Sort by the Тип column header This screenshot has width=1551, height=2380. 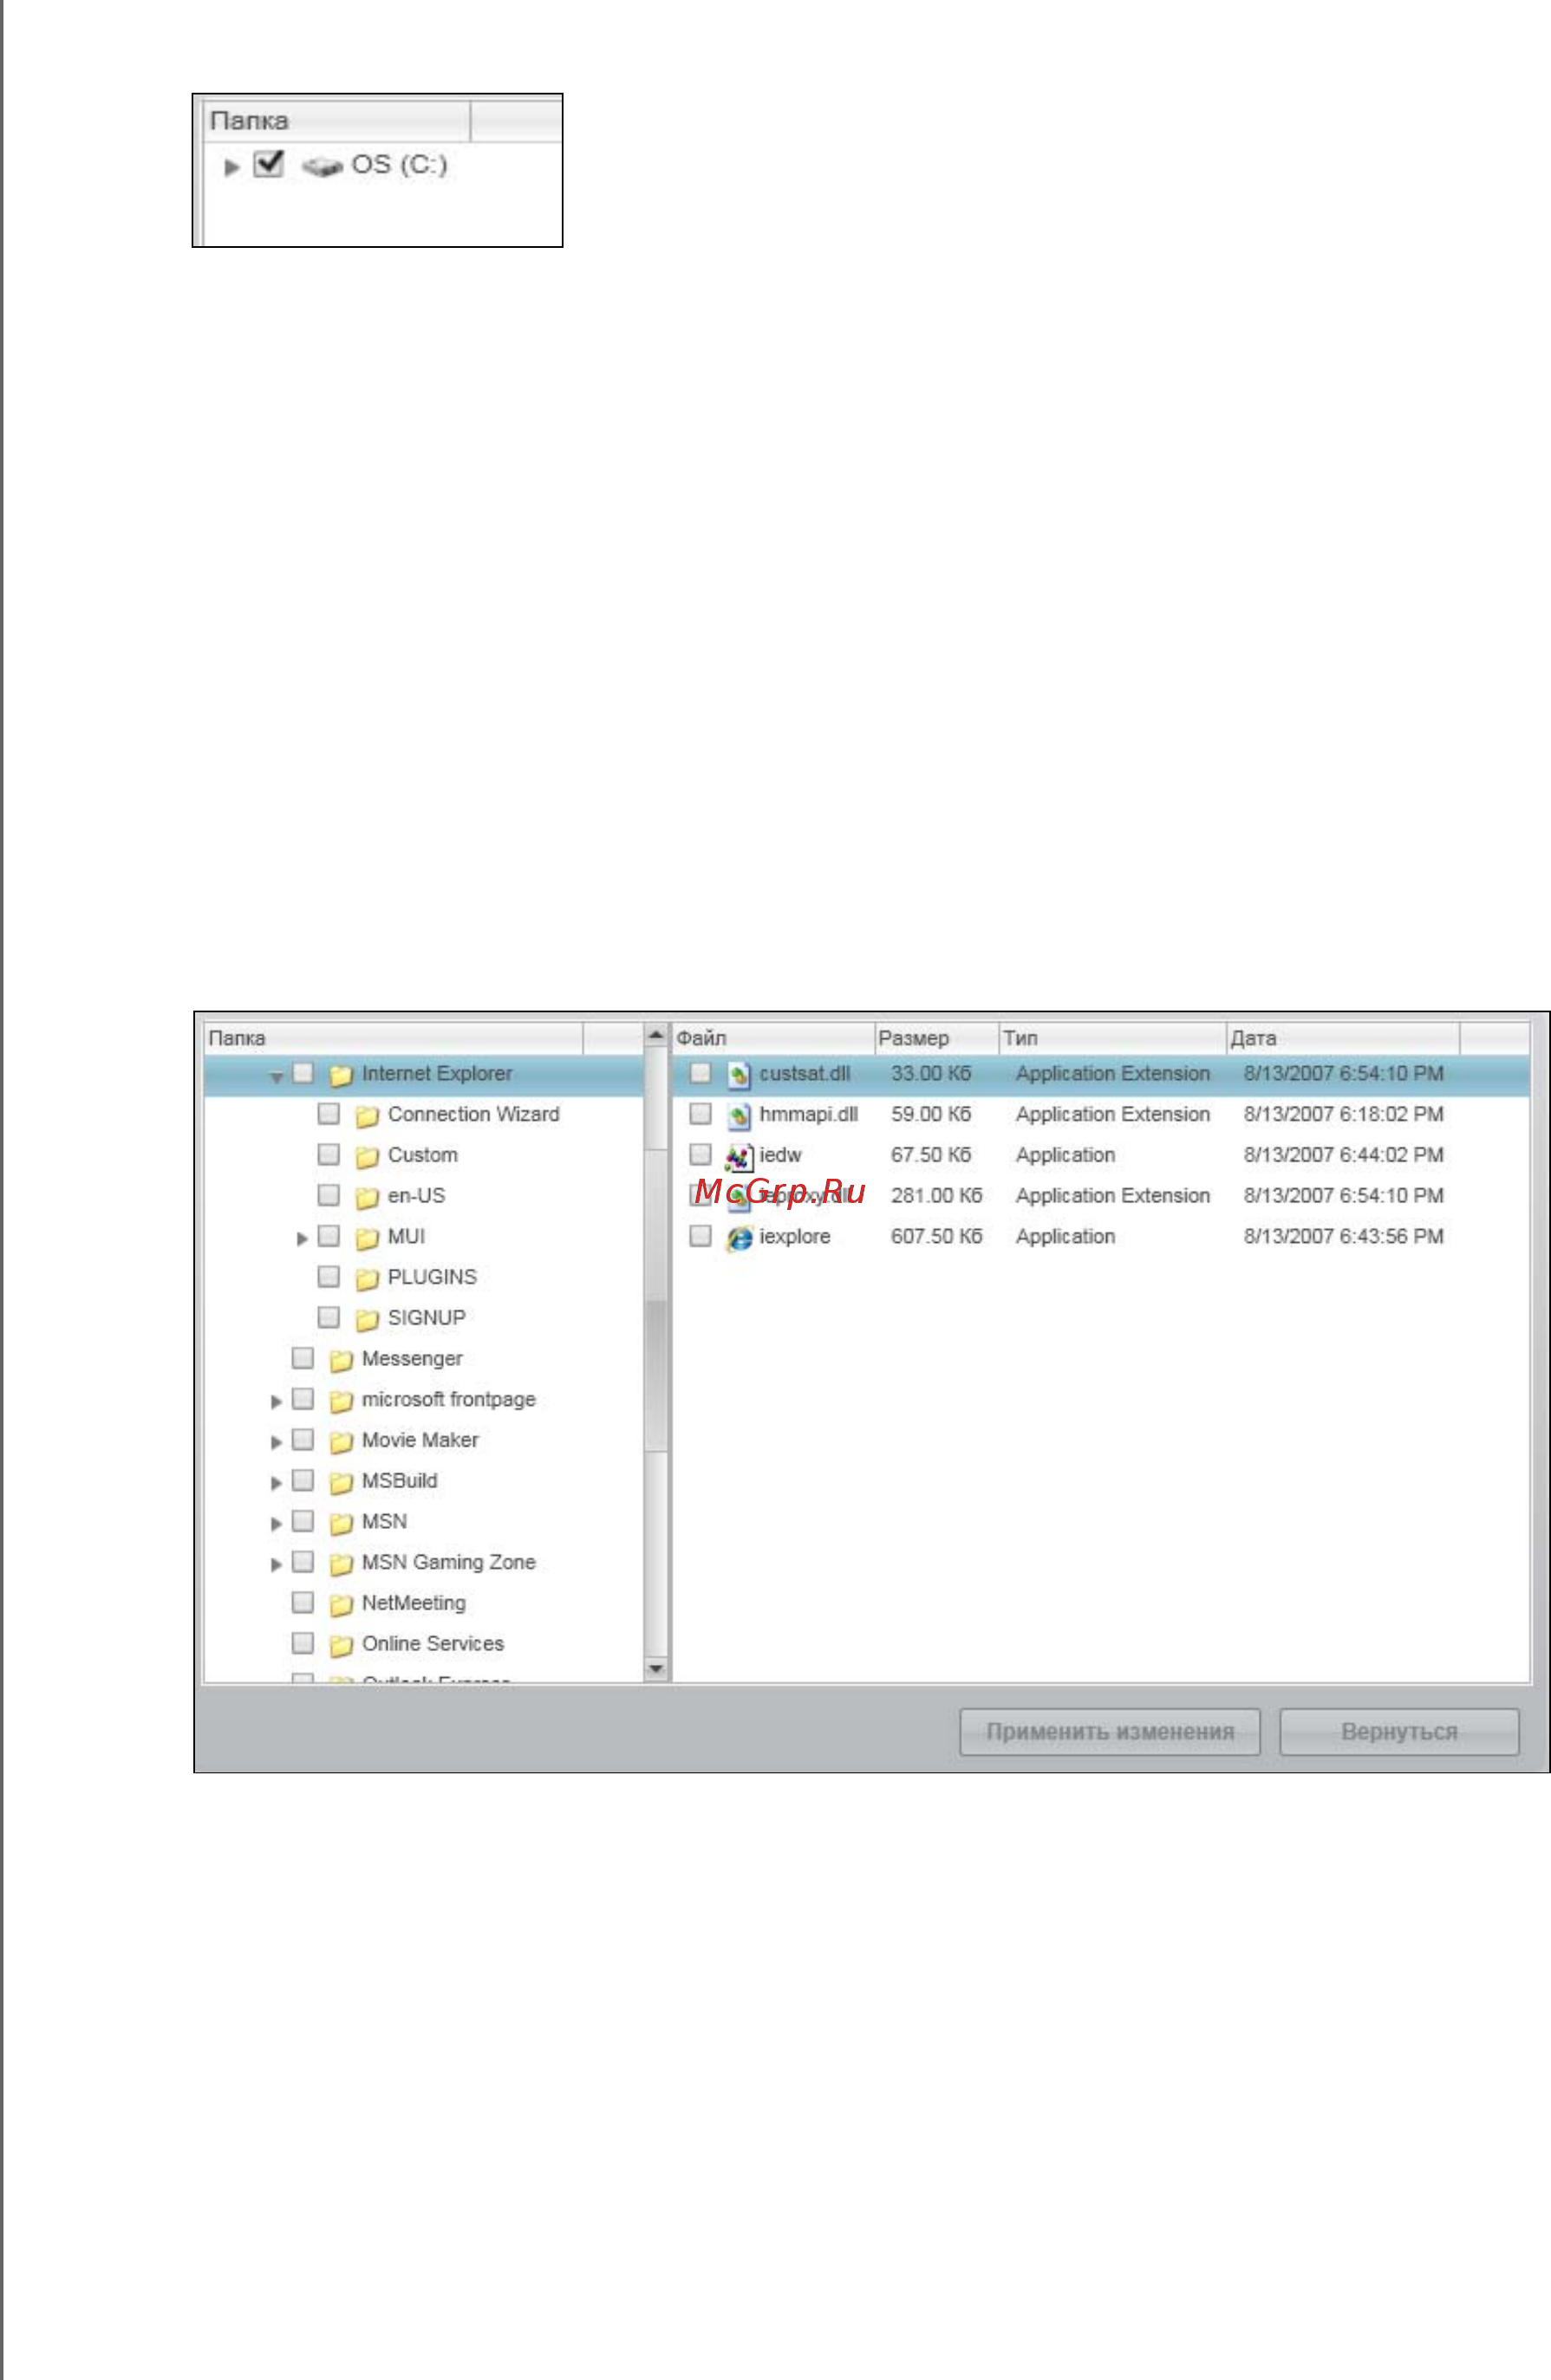click(x=1113, y=1038)
